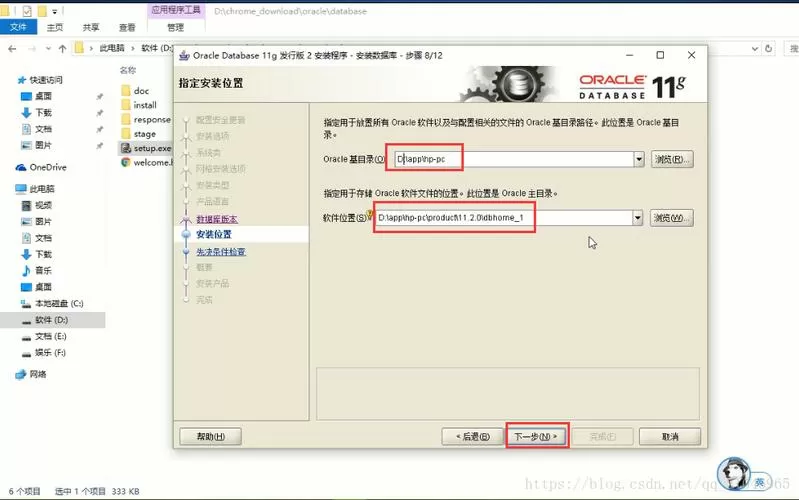
Task: Open 文档 (E:) drive
Action: point(44,336)
